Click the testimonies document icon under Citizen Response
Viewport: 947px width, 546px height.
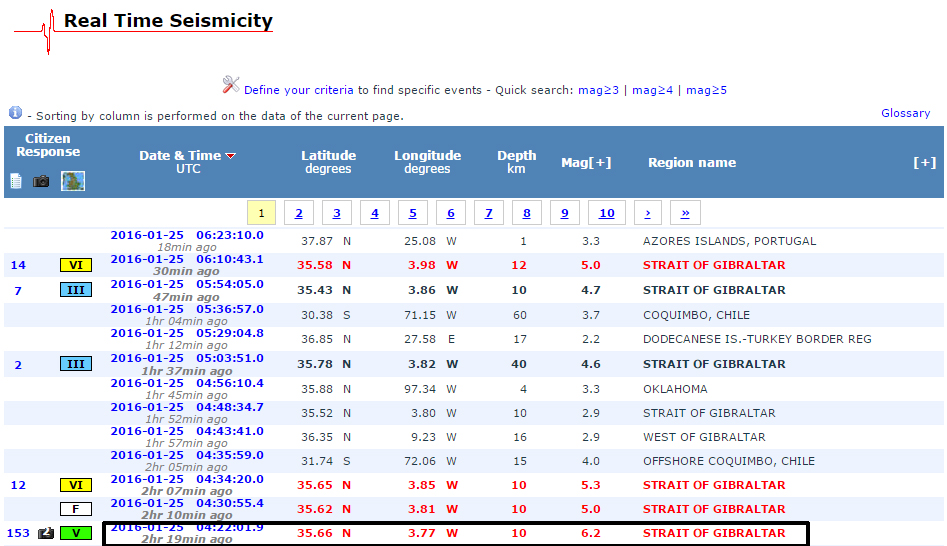point(16,181)
